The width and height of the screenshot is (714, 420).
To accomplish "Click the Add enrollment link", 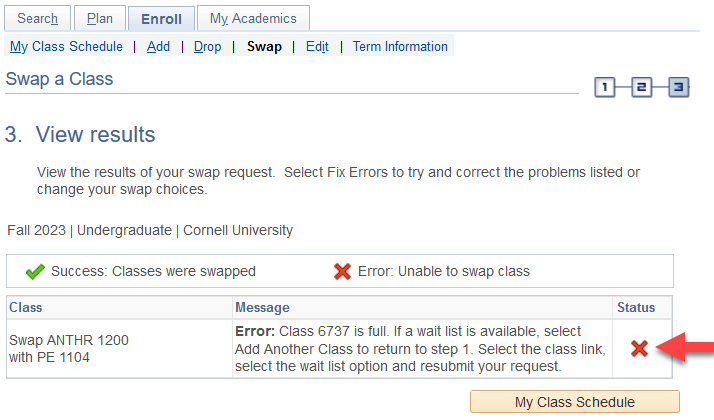I will click(158, 46).
